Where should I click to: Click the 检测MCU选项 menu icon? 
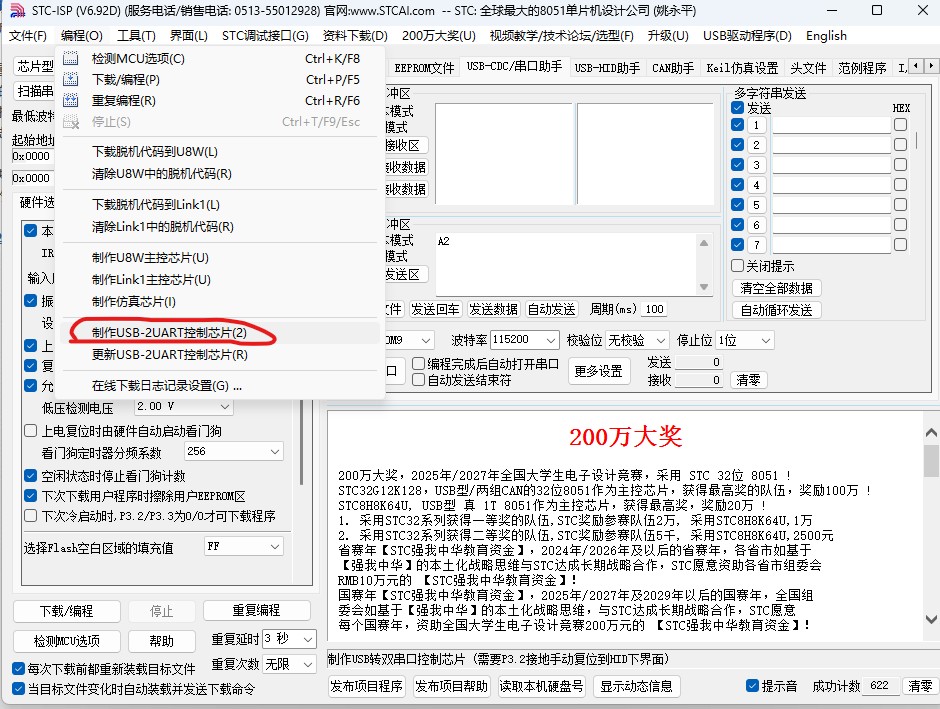(x=71, y=58)
